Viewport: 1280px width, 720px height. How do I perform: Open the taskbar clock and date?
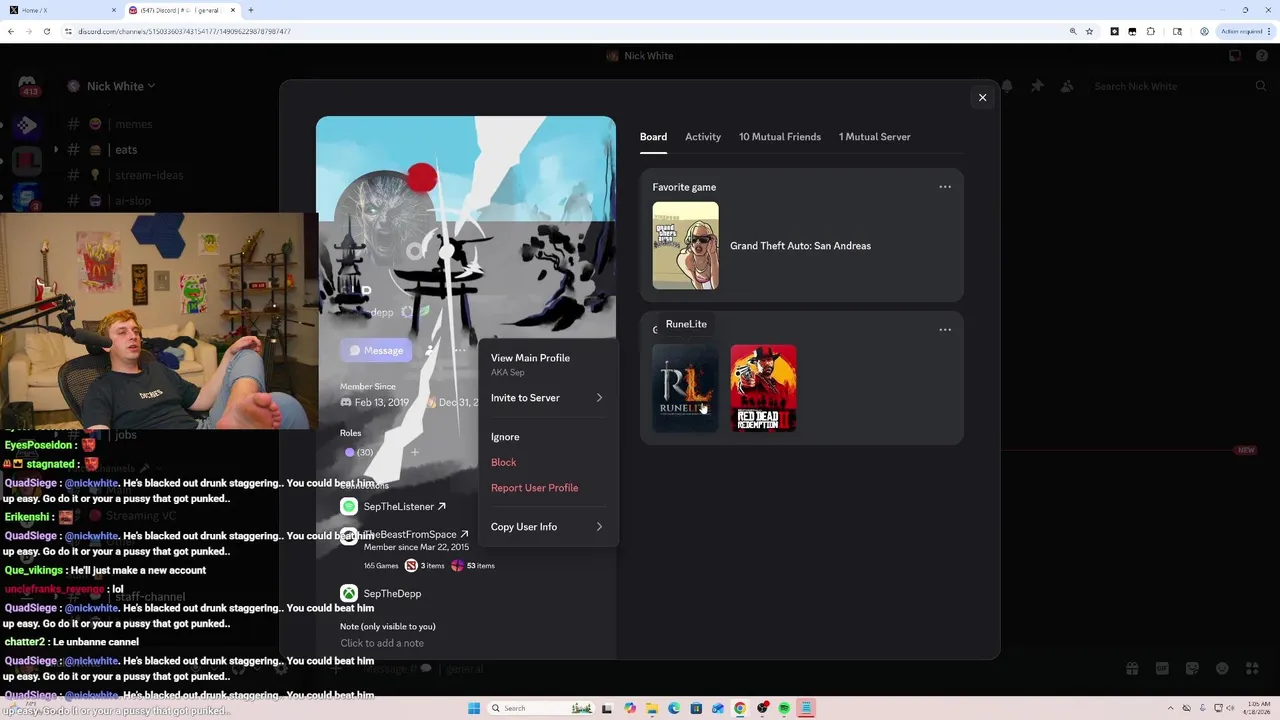coord(1257,708)
